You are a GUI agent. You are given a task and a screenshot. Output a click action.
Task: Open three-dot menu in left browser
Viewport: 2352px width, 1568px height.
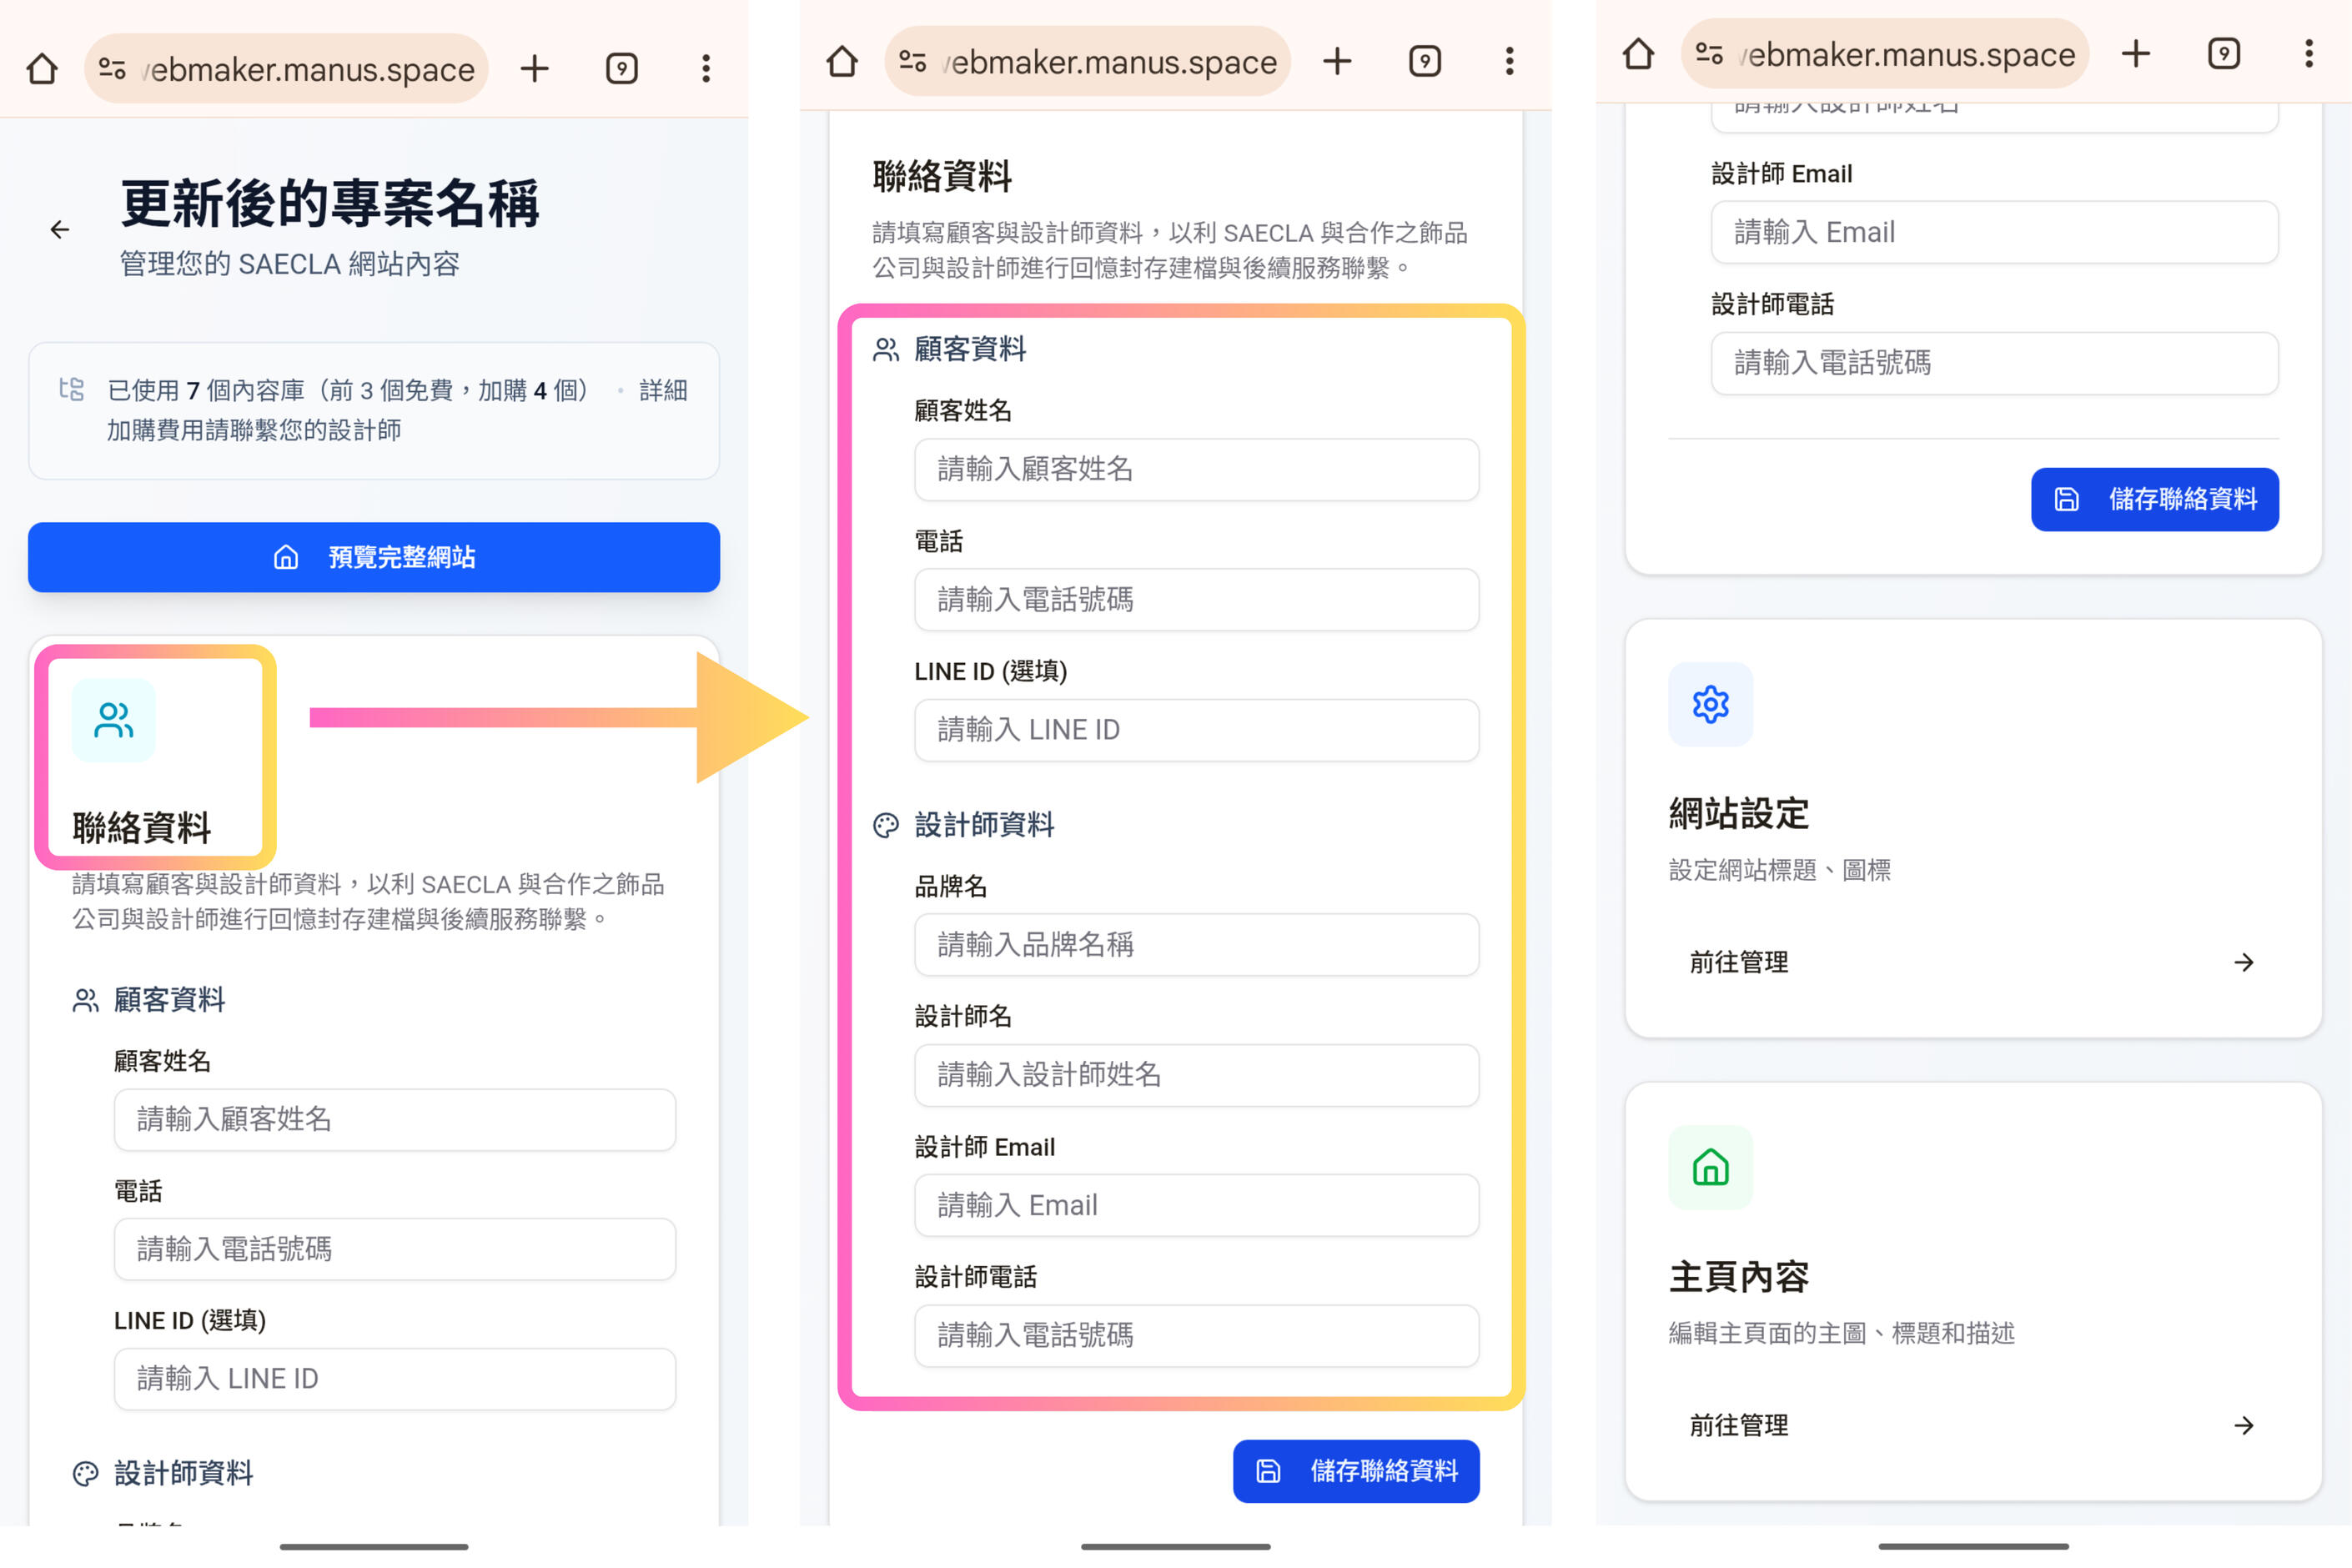point(706,69)
